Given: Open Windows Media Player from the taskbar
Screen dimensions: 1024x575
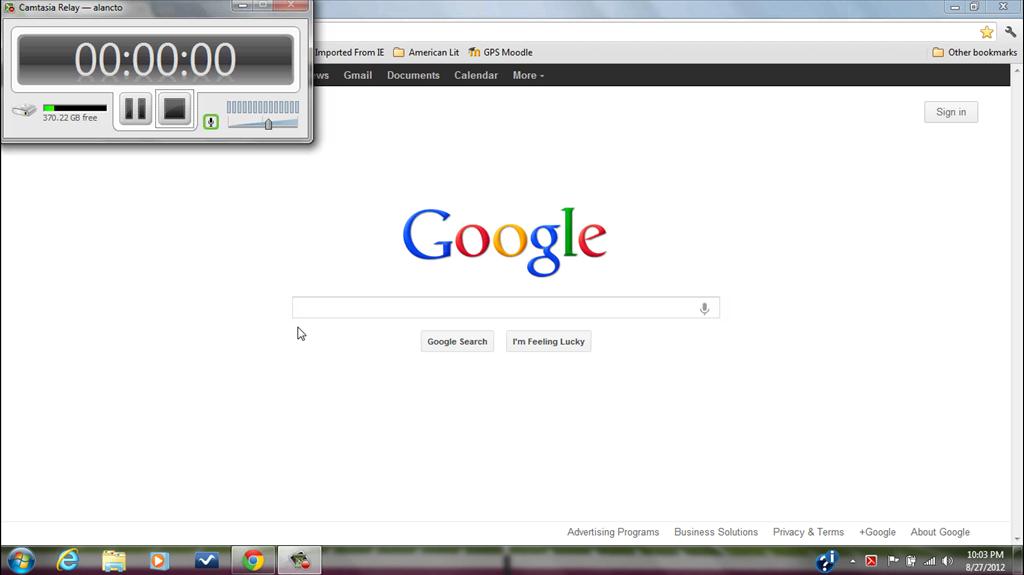Looking at the screenshot, I should (159, 561).
